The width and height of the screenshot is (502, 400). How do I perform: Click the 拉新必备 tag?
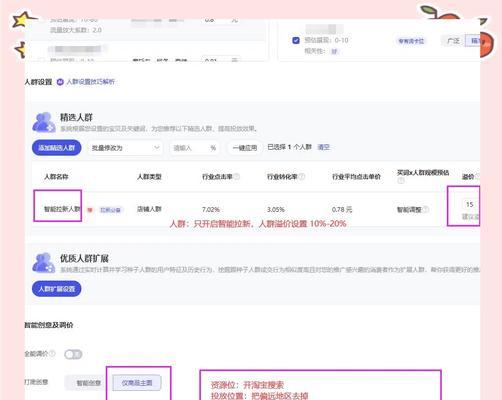click(x=110, y=210)
